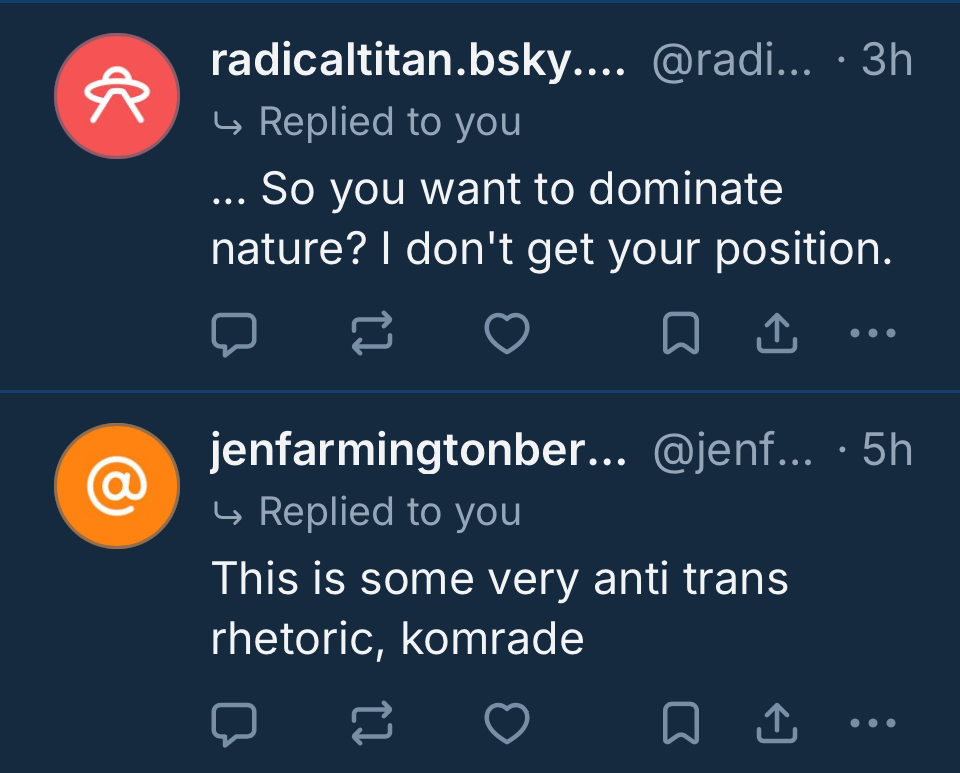Reply to jenfarmingtonber's post

235,724
